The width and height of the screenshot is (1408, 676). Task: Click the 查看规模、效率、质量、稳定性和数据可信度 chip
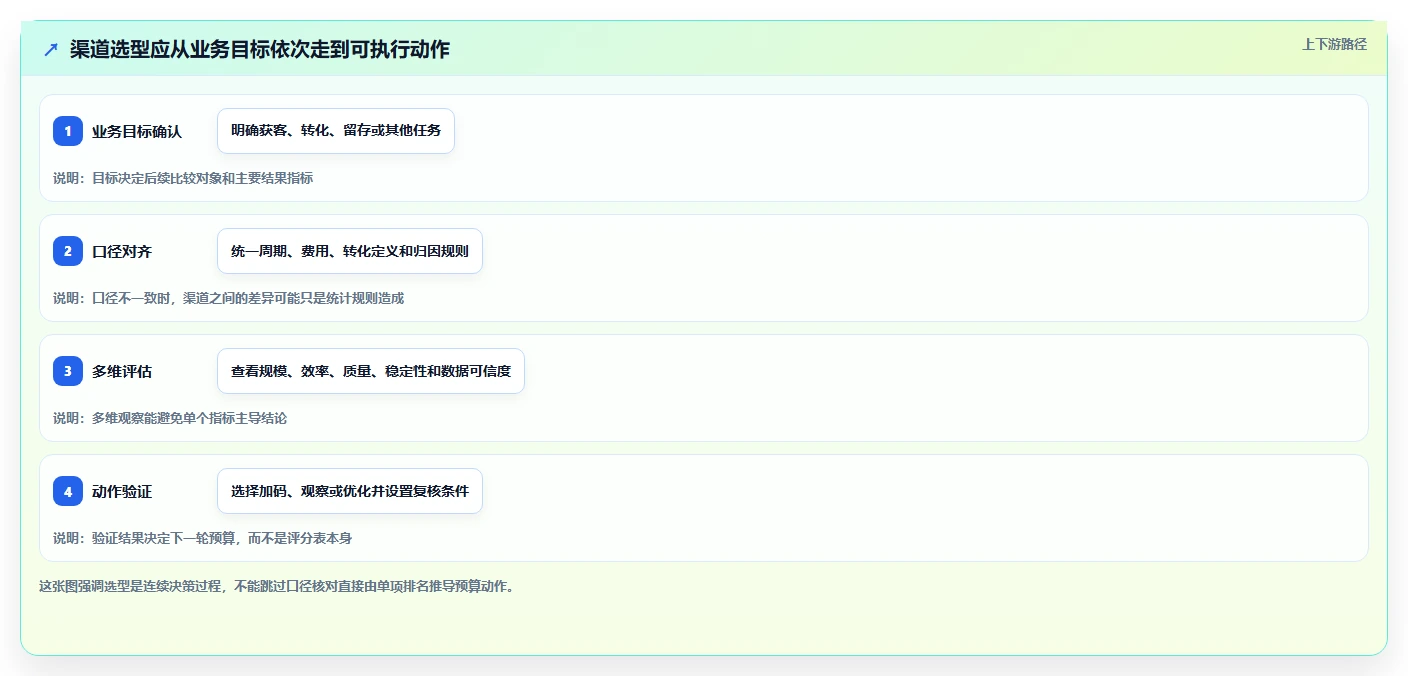click(371, 371)
